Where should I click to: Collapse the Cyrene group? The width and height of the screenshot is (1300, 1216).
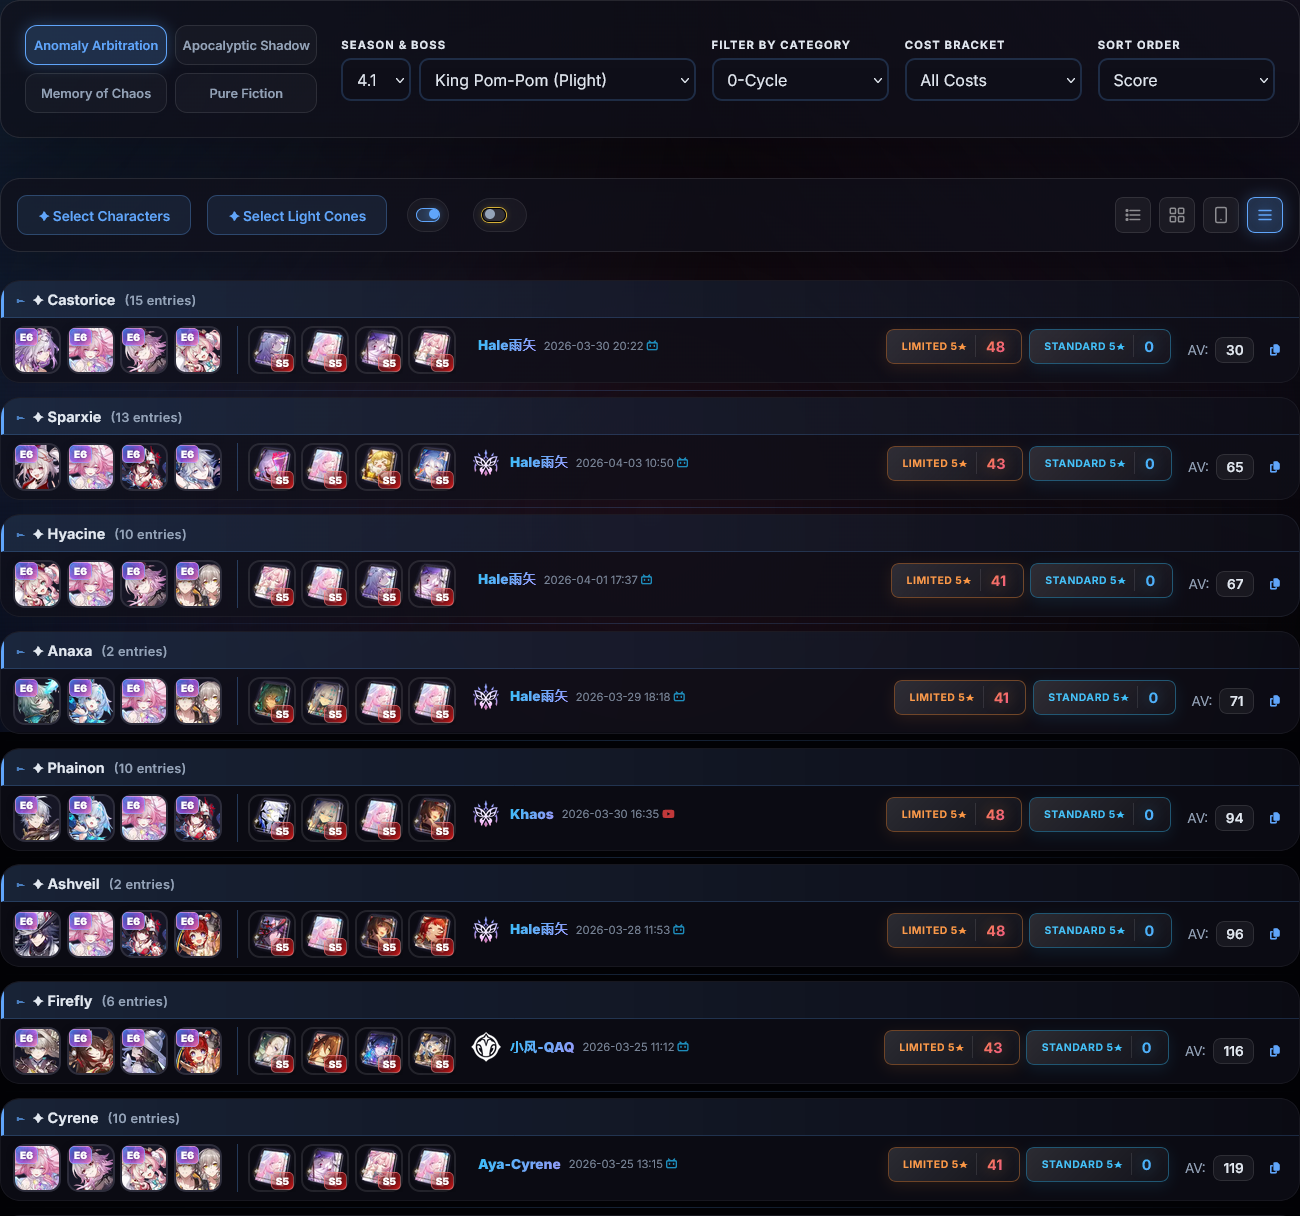[x=20, y=1119]
